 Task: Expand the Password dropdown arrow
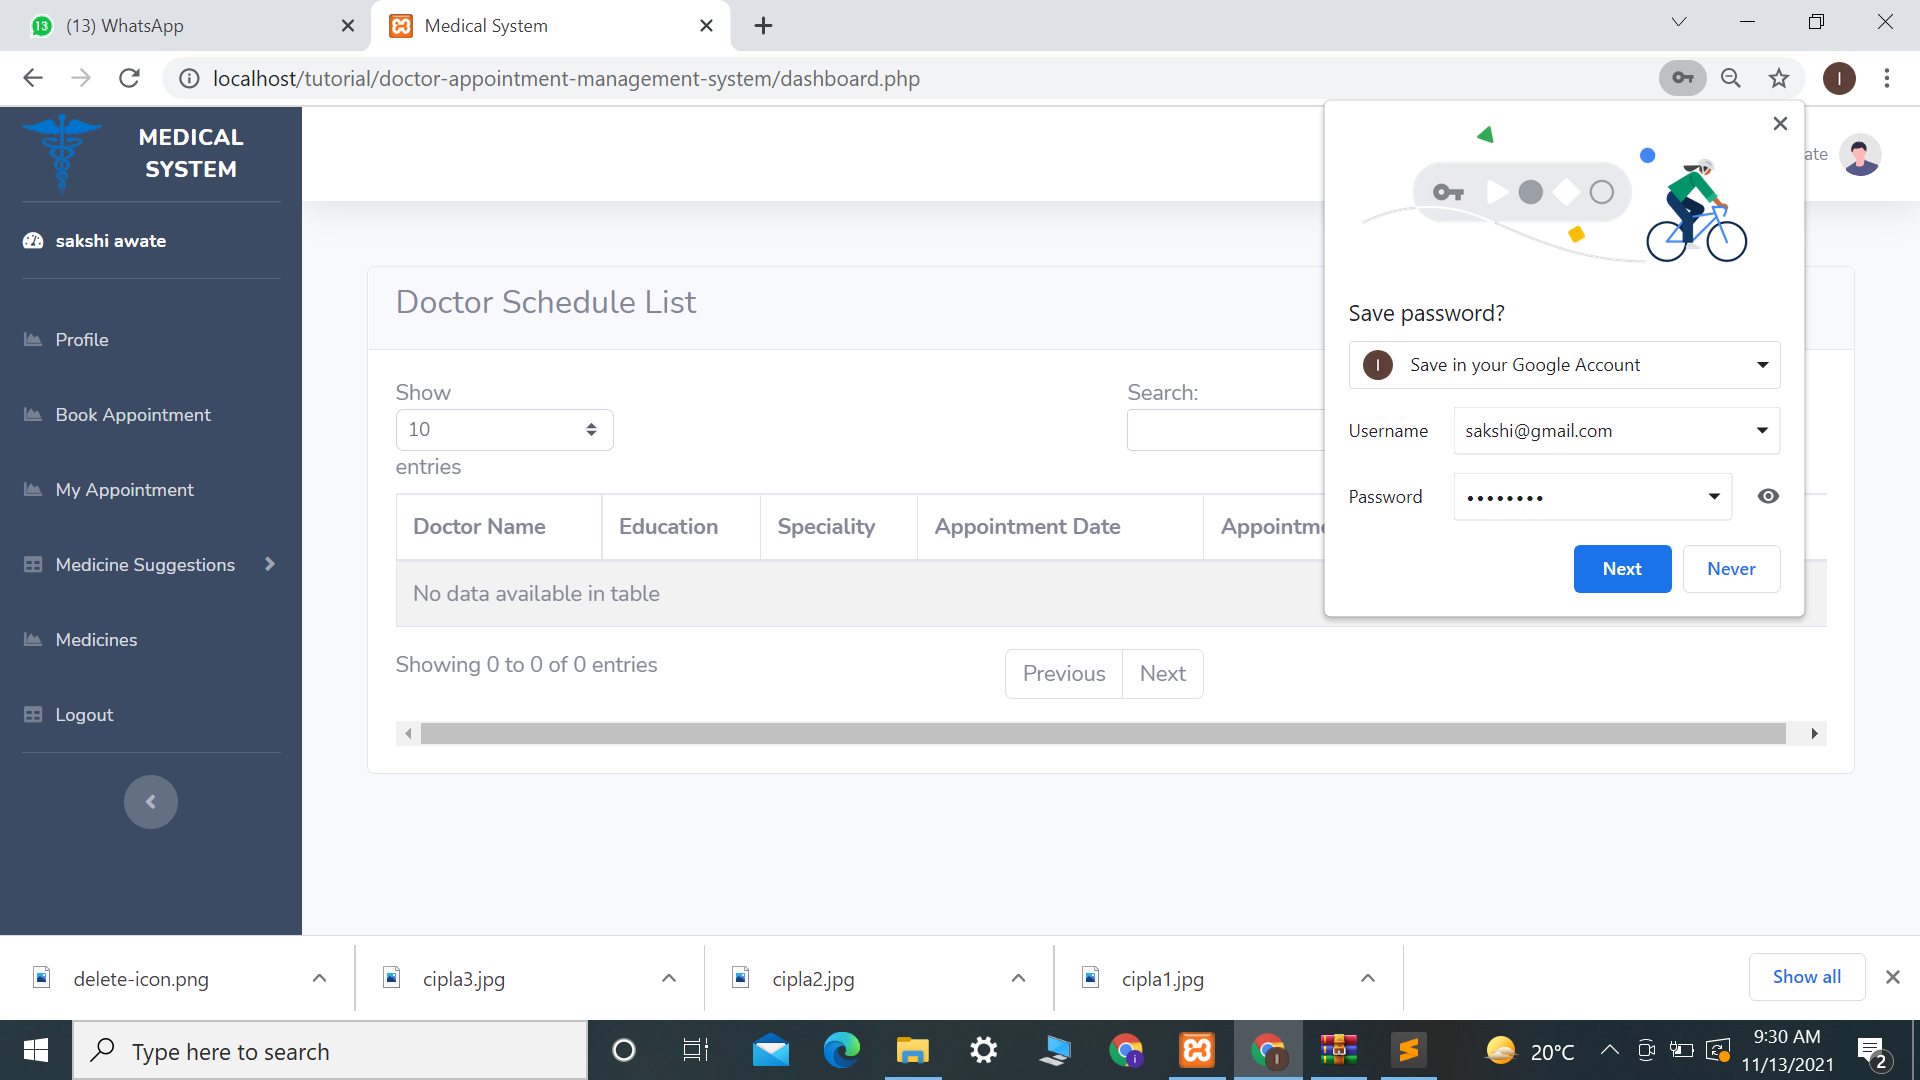pos(1714,497)
